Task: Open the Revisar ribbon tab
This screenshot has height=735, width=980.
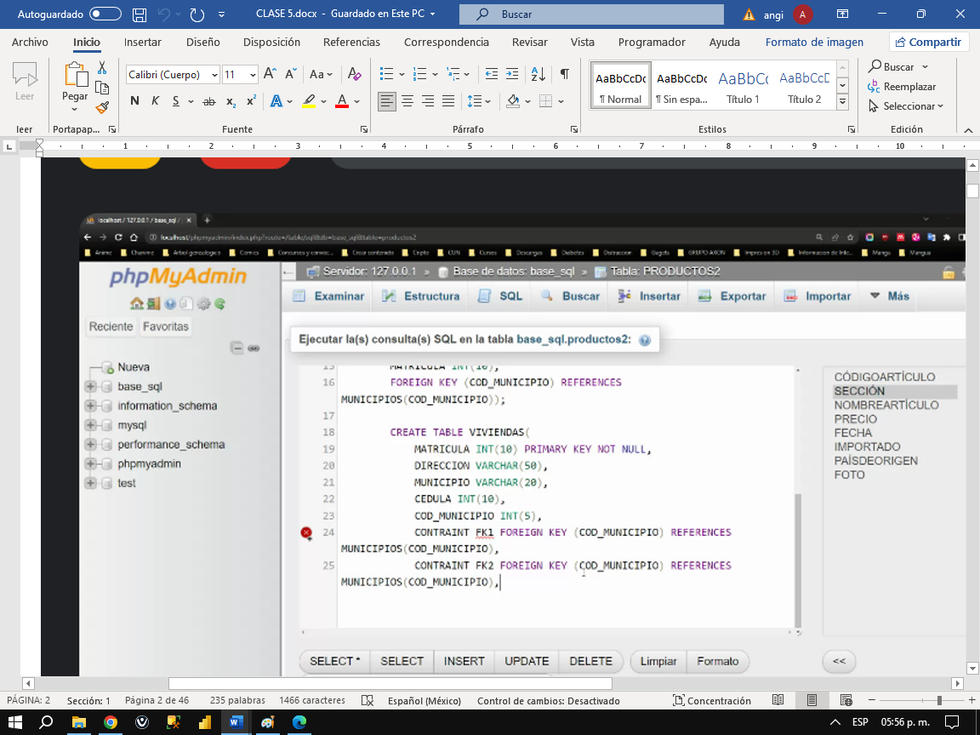Action: pos(529,42)
